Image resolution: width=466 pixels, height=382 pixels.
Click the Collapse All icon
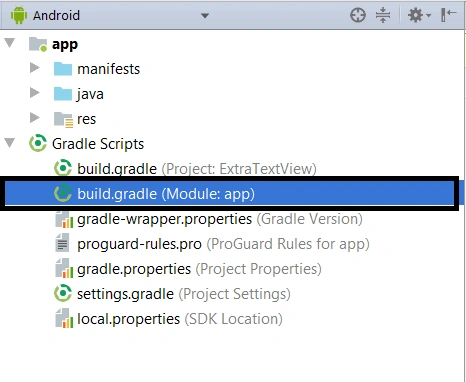(383, 15)
